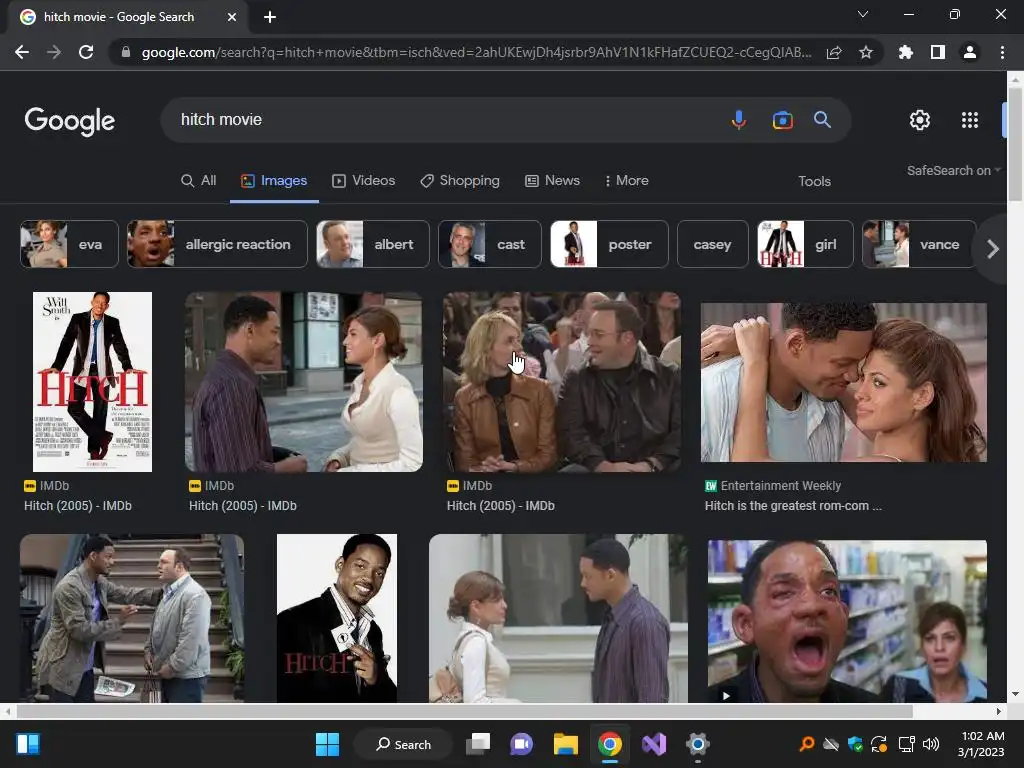View site information lock icon
The height and width of the screenshot is (768, 1024).
126,52
